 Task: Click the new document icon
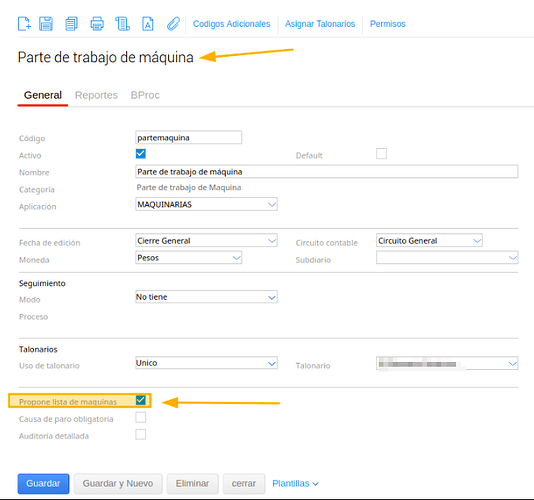click(x=24, y=24)
